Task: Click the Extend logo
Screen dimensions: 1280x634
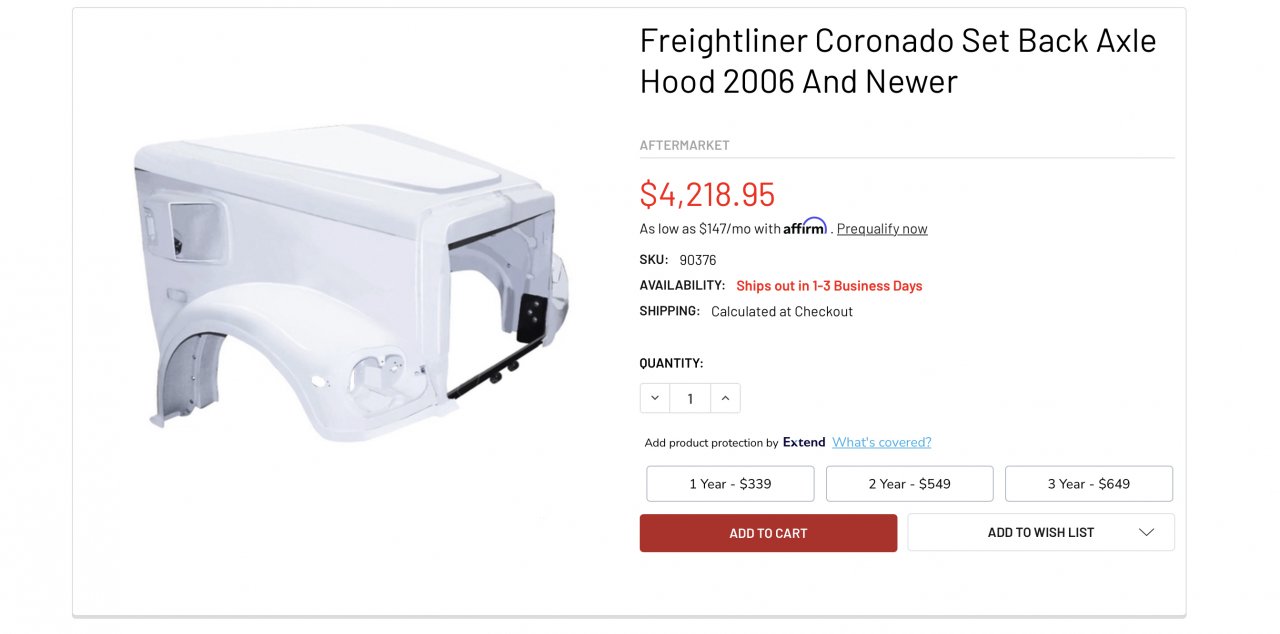Action: pyautogui.click(x=804, y=442)
